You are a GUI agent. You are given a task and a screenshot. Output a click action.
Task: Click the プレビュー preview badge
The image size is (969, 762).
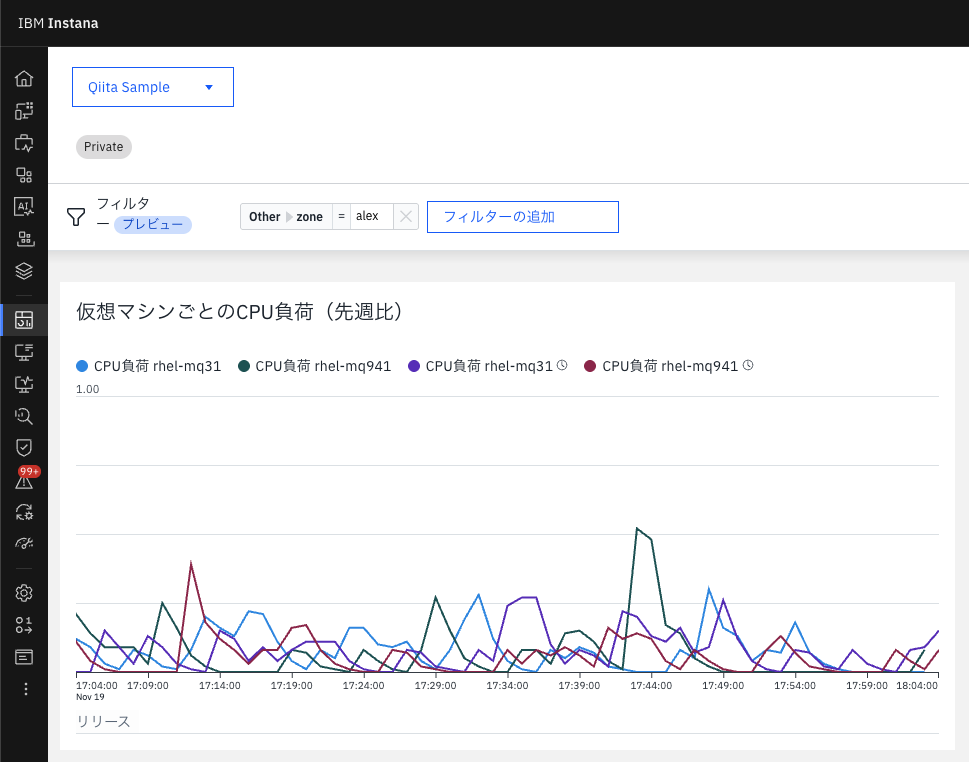[x=153, y=224]
